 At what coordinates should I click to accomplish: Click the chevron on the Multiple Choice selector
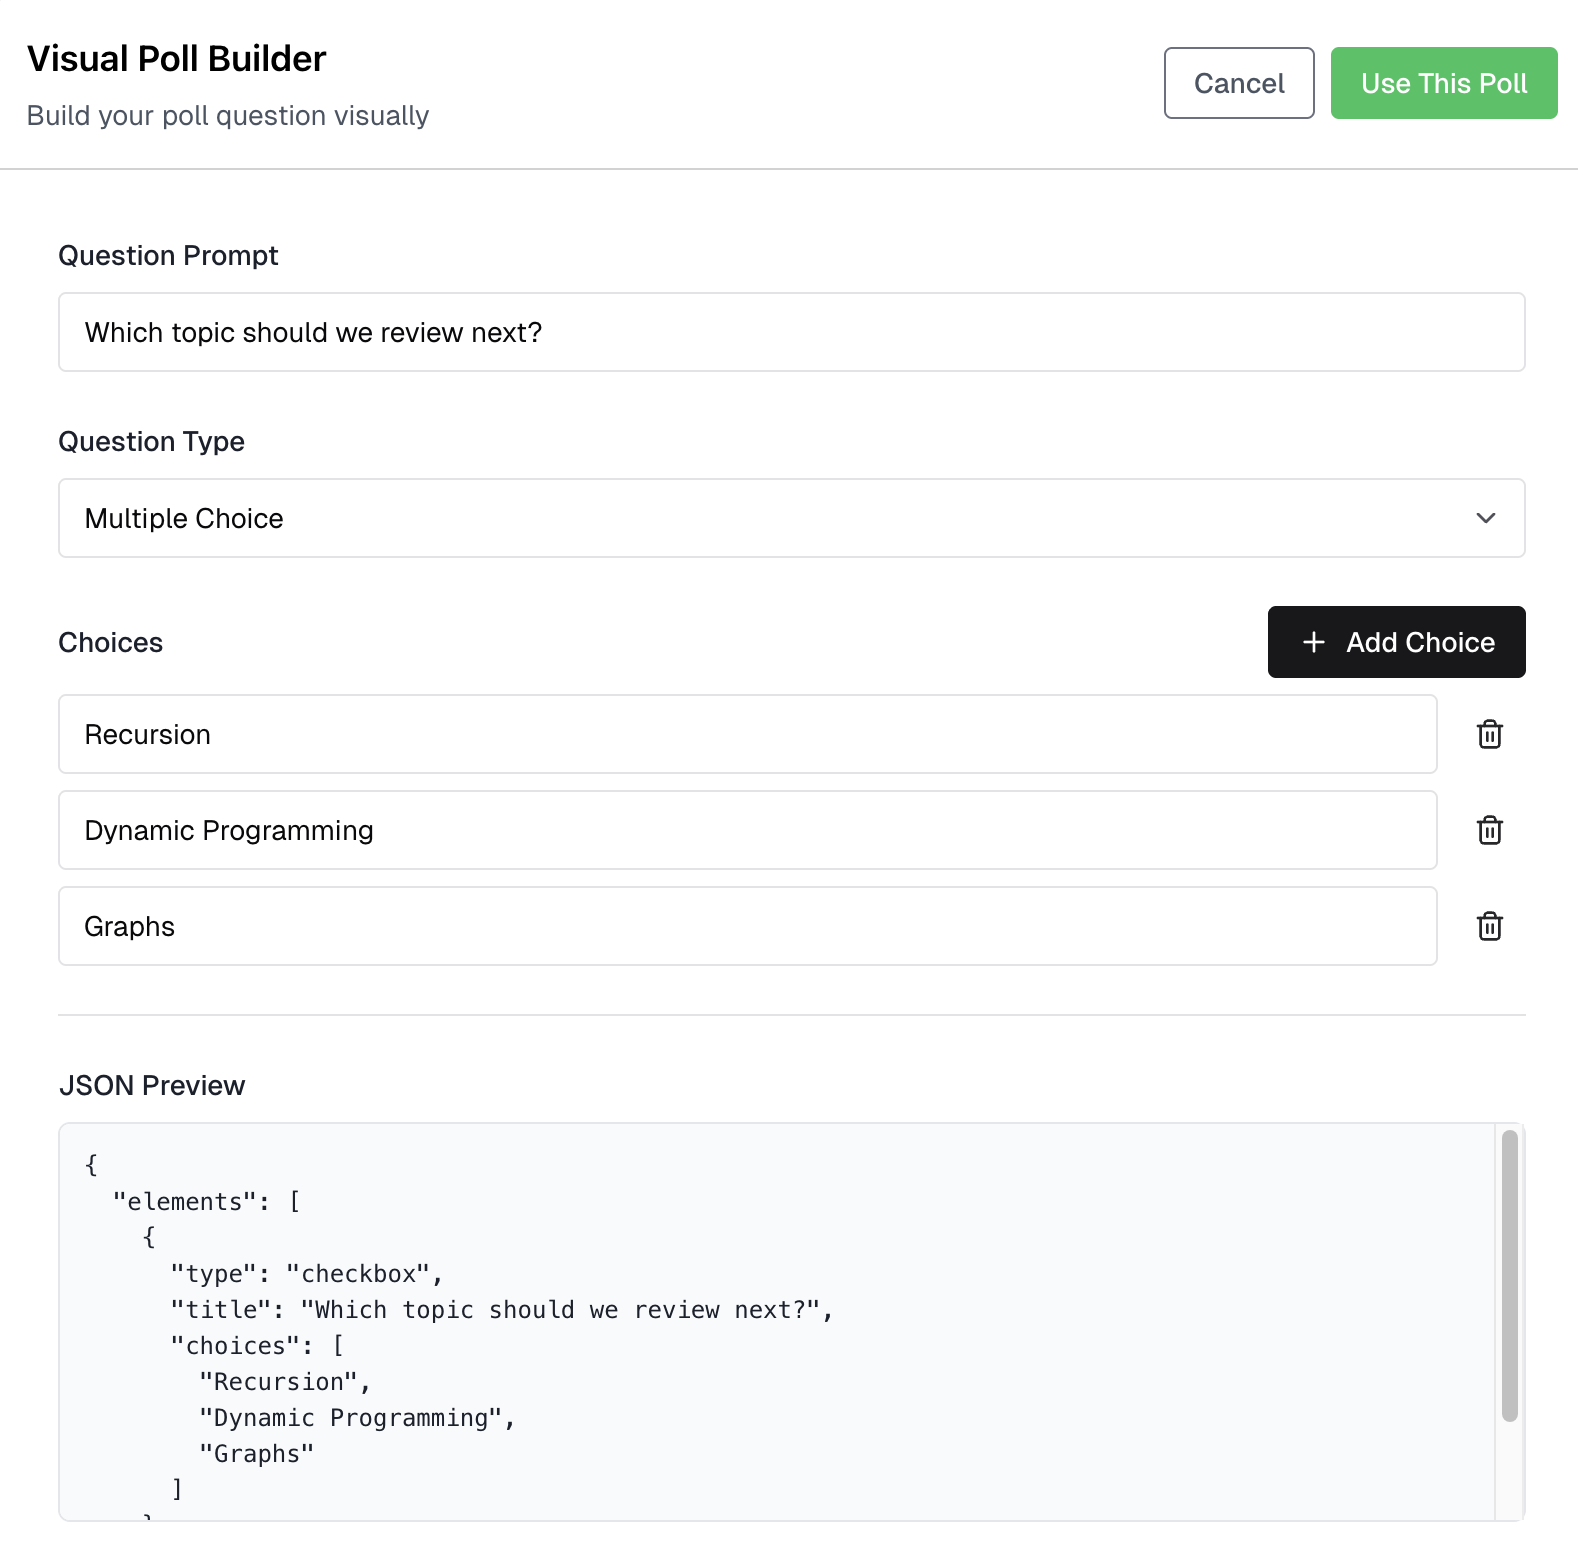click(1486, 518)
